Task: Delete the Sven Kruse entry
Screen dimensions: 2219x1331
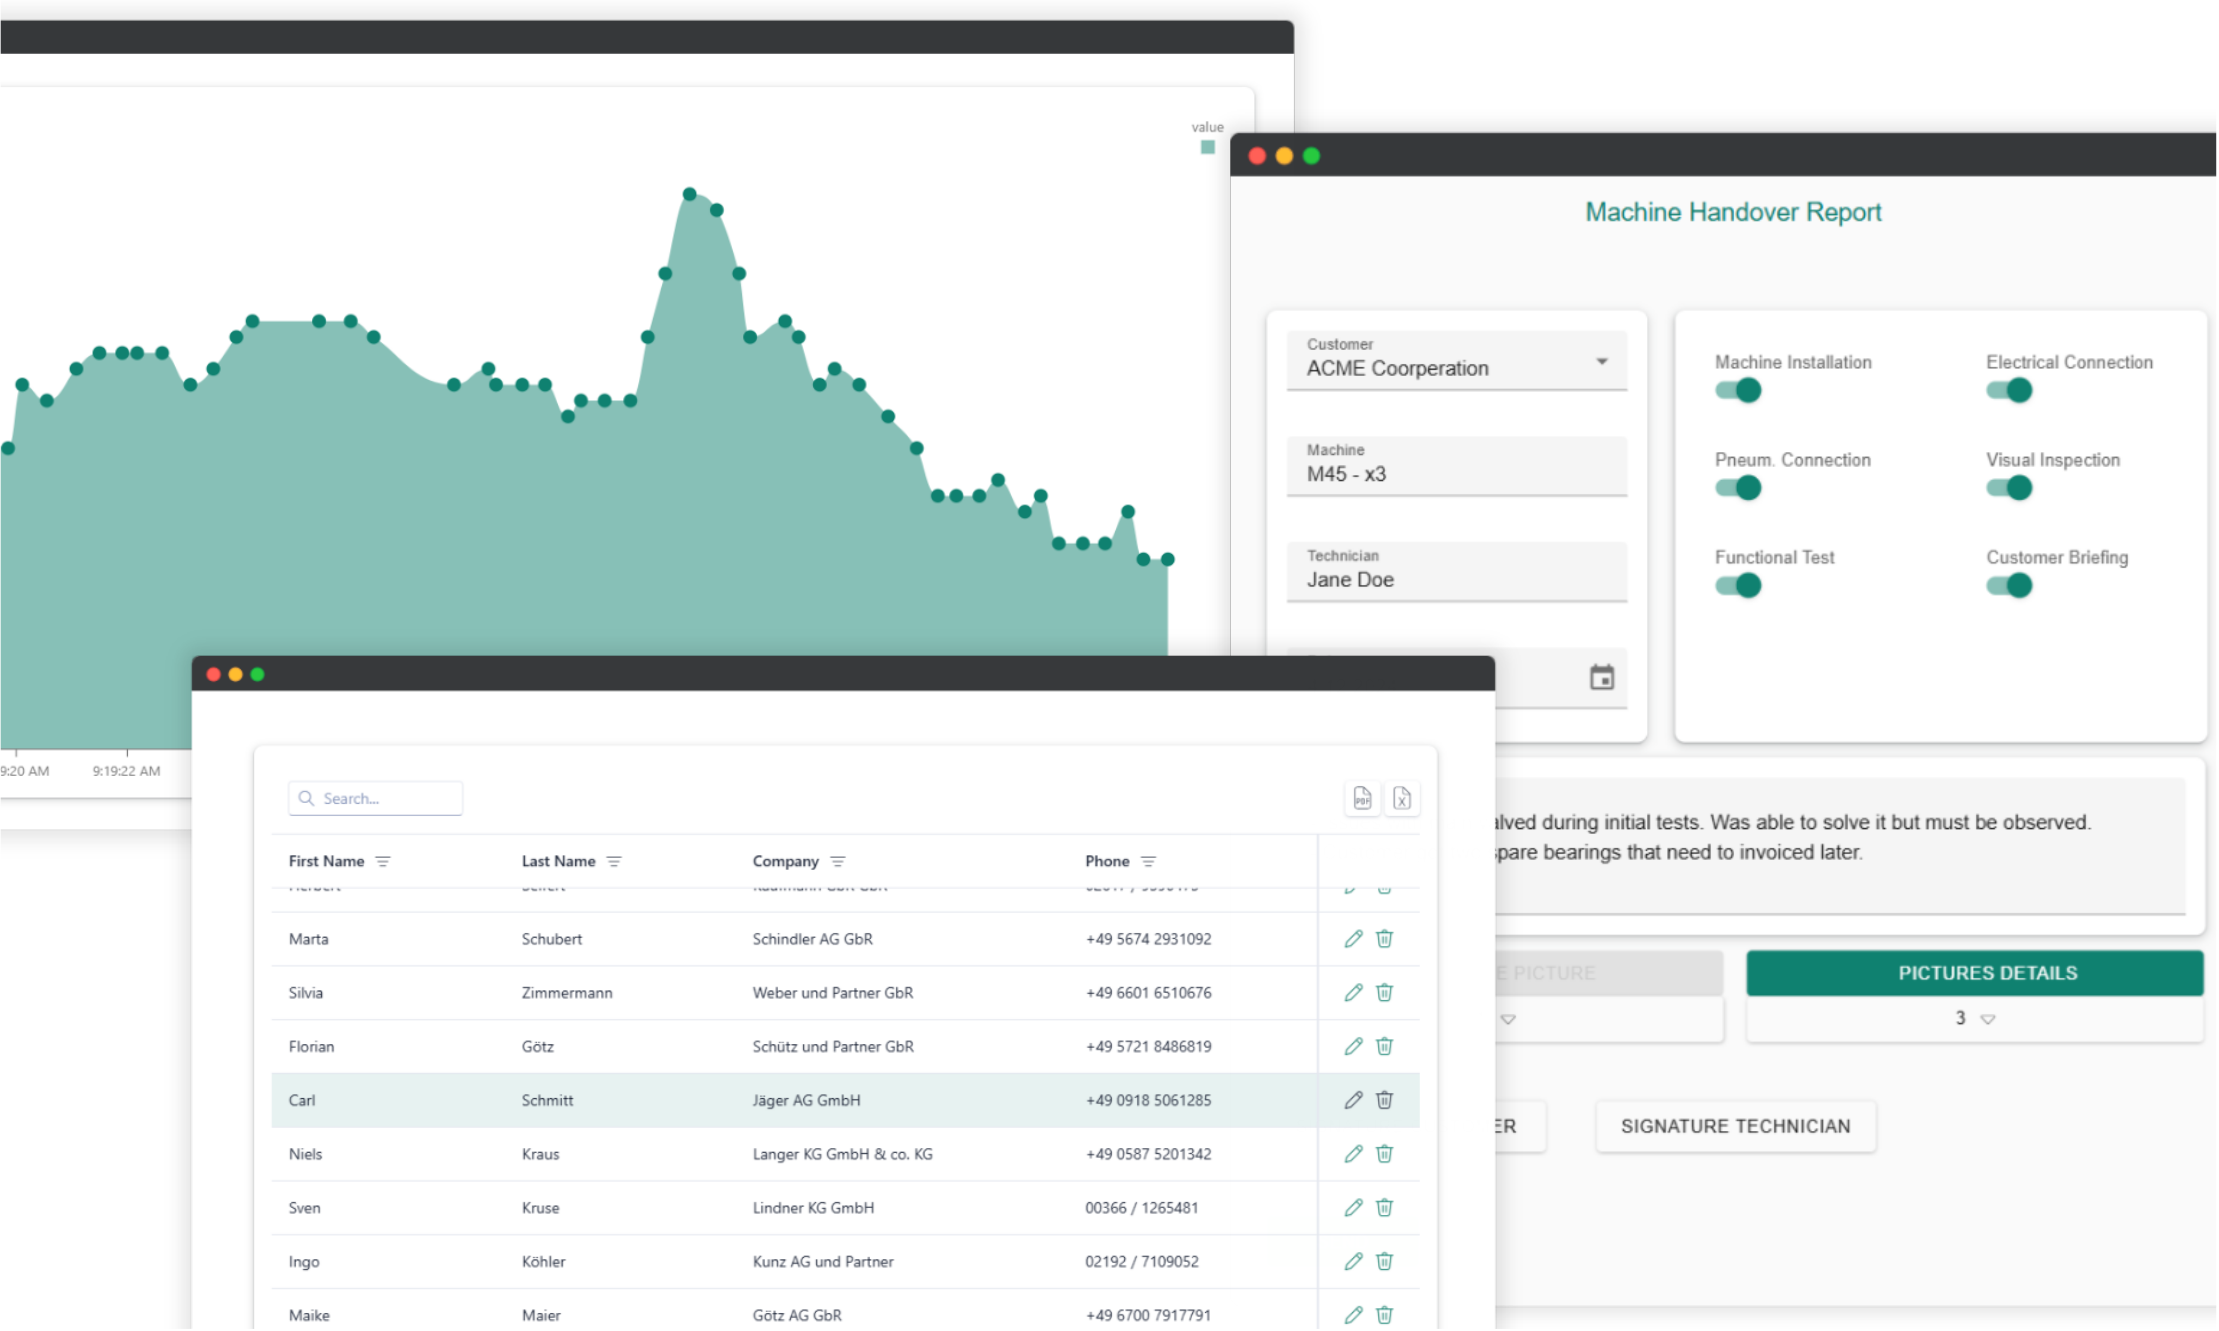Action: tap(1385, 1208)
